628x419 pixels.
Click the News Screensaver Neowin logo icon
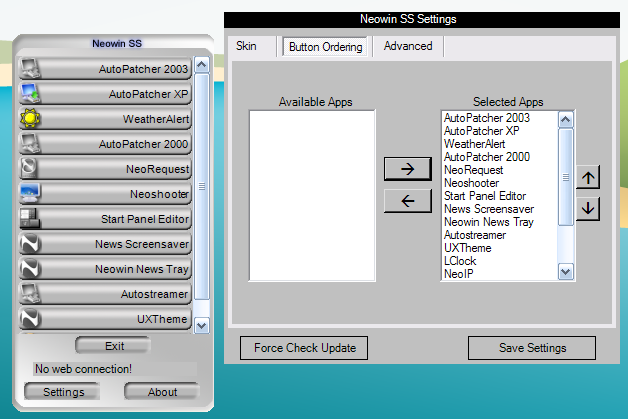point(30,244)
